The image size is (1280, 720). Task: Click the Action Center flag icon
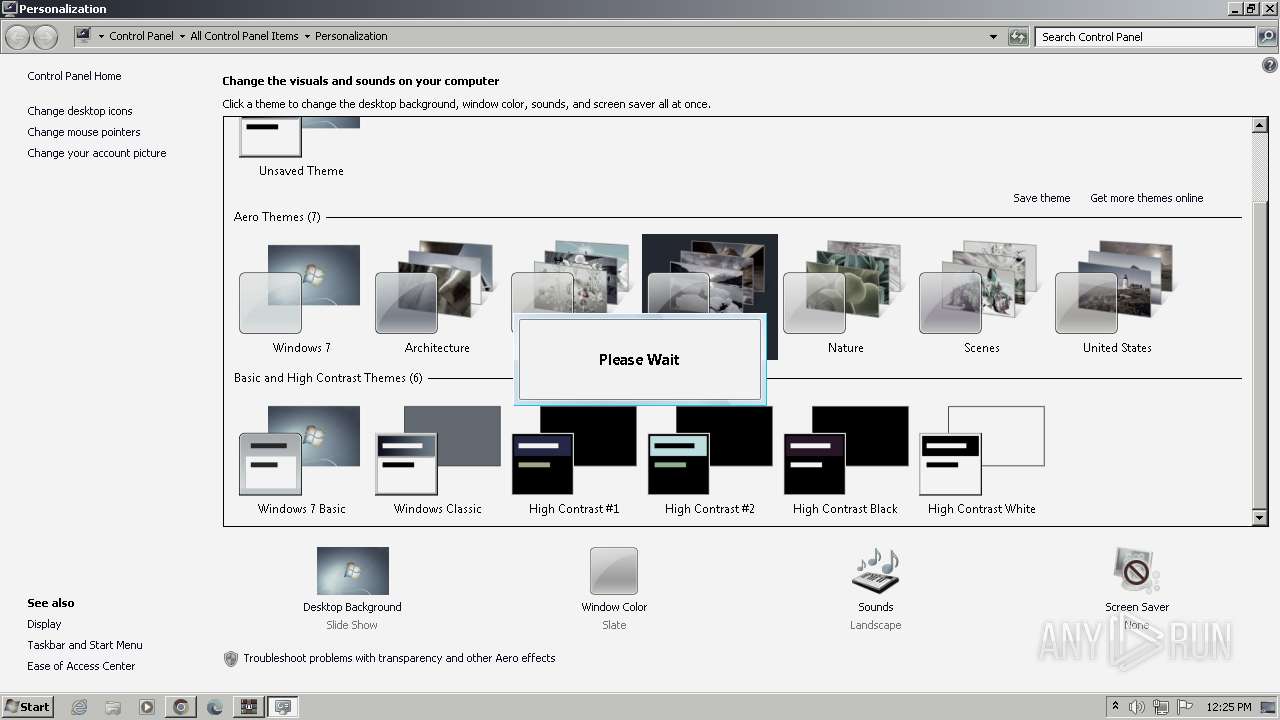pos(1185,707)
